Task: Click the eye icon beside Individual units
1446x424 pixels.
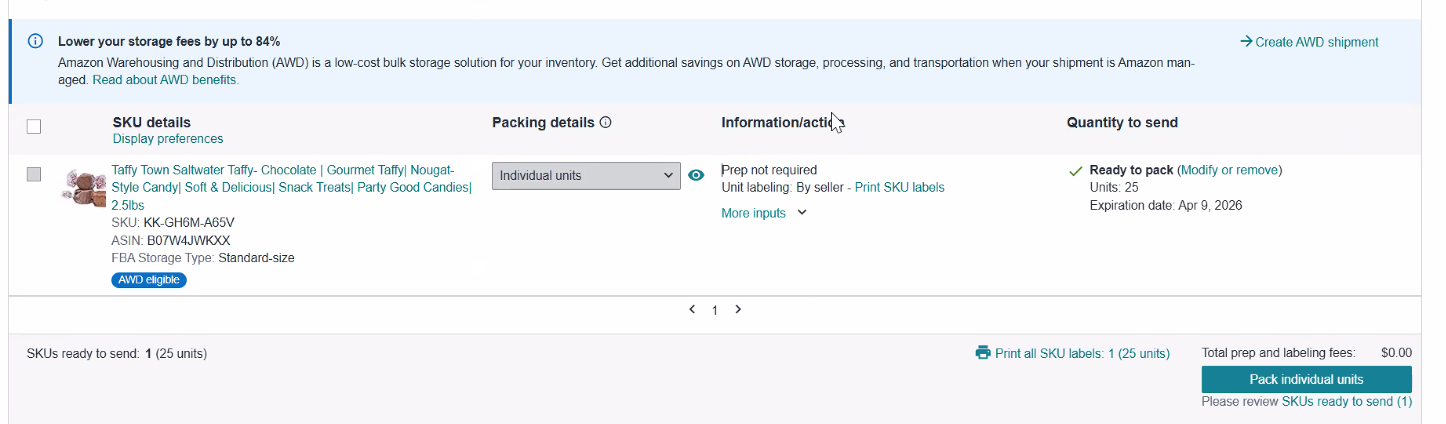Action: click(697, 175)
